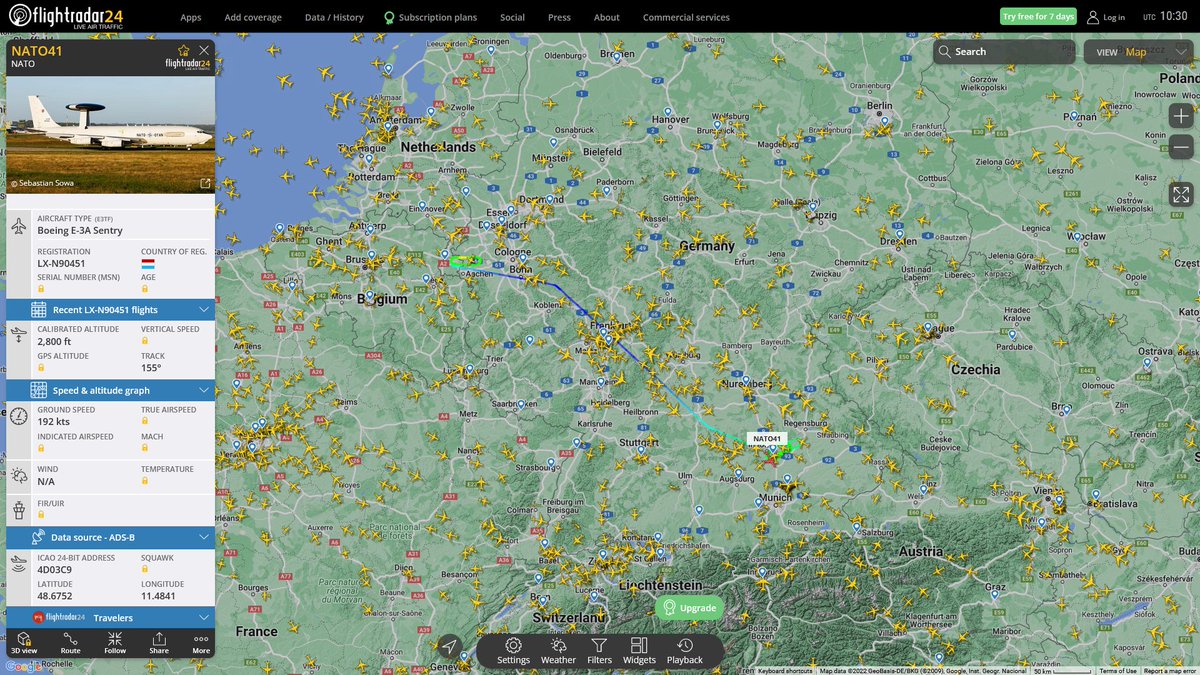Open the Social menu
The image size is (1200, 675).
pyautogui.click(x=512, y=17)
